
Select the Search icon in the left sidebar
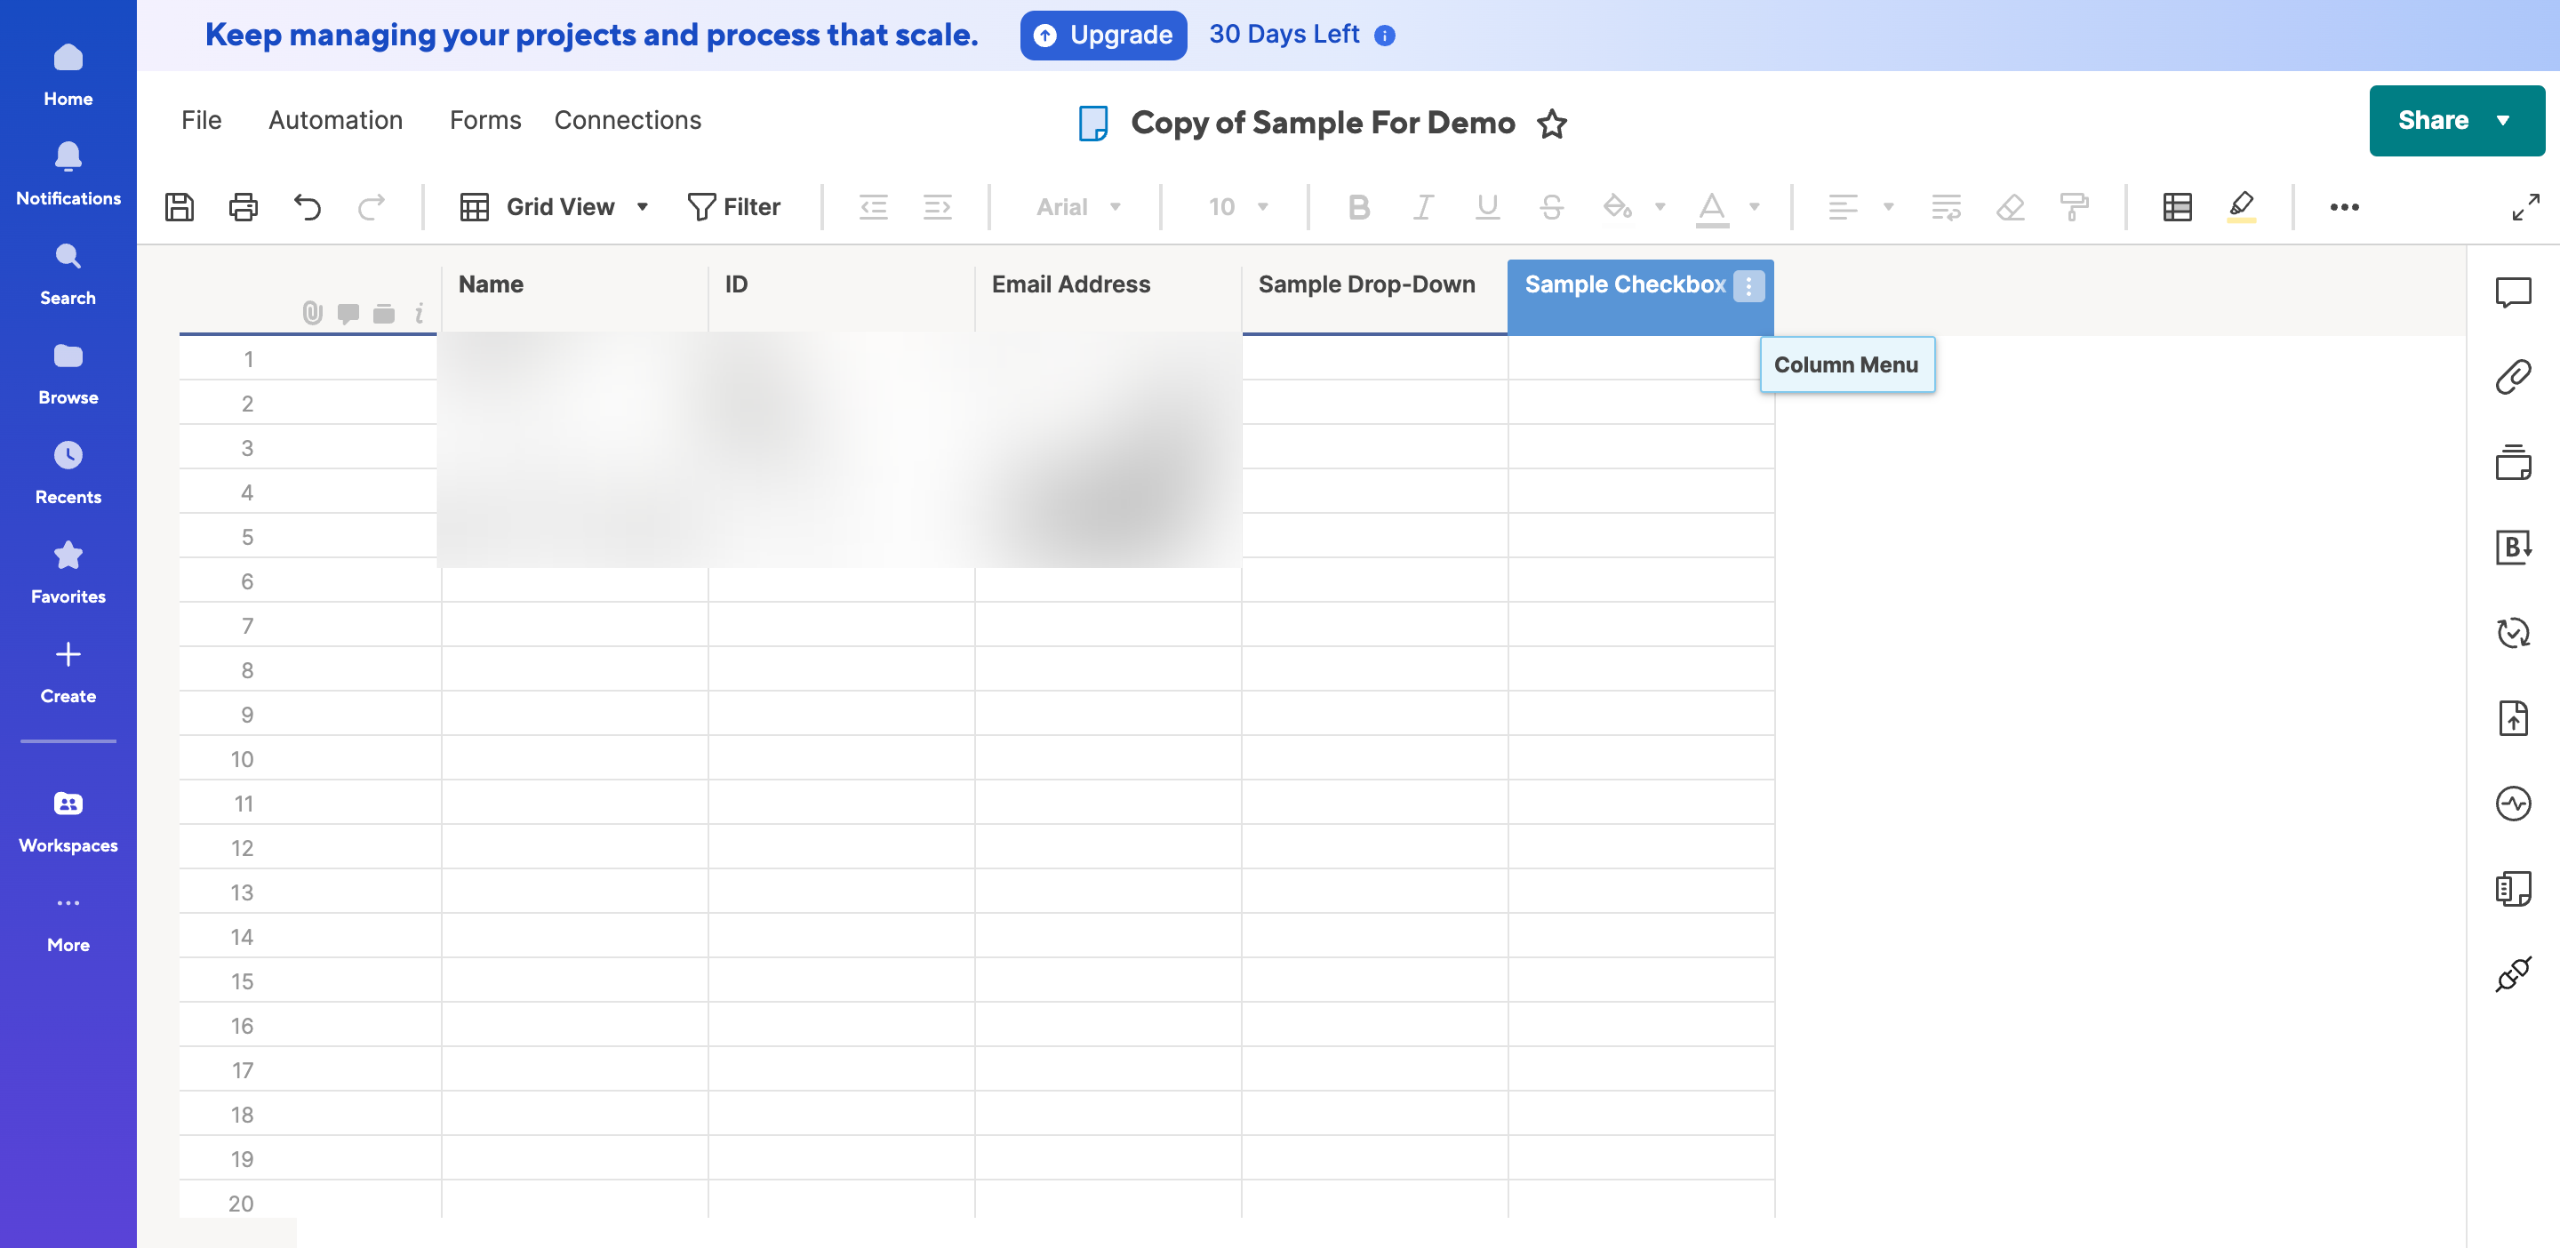tap(67, 256)
